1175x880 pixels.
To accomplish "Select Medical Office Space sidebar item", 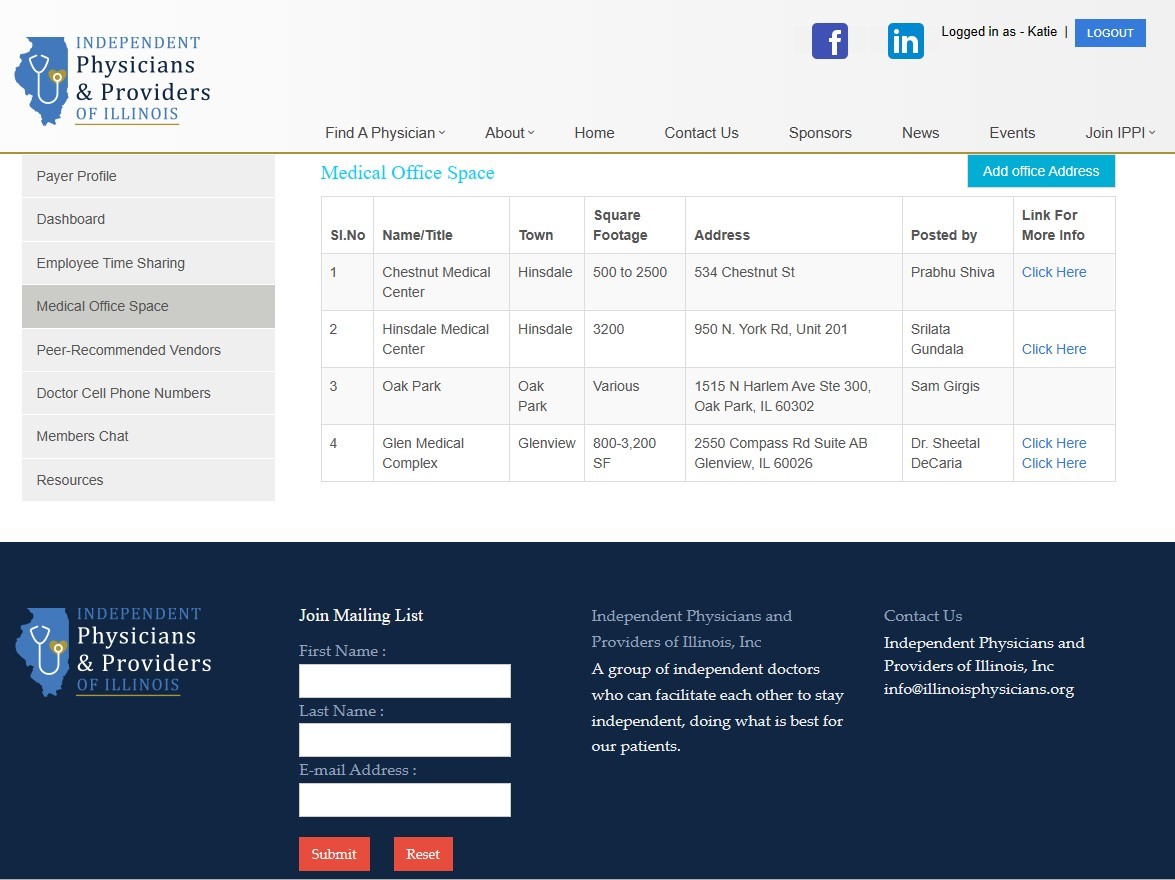I will (148, 306).
